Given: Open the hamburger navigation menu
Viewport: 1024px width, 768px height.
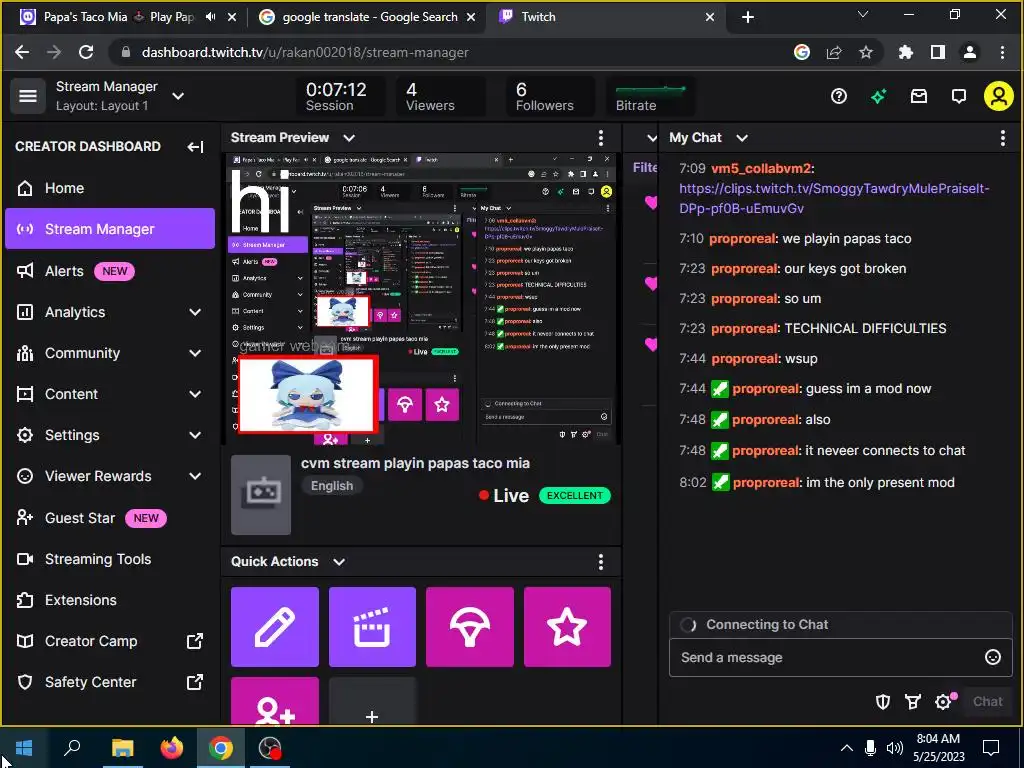Looking at the screenshot, I should click(x=27, y=96).
